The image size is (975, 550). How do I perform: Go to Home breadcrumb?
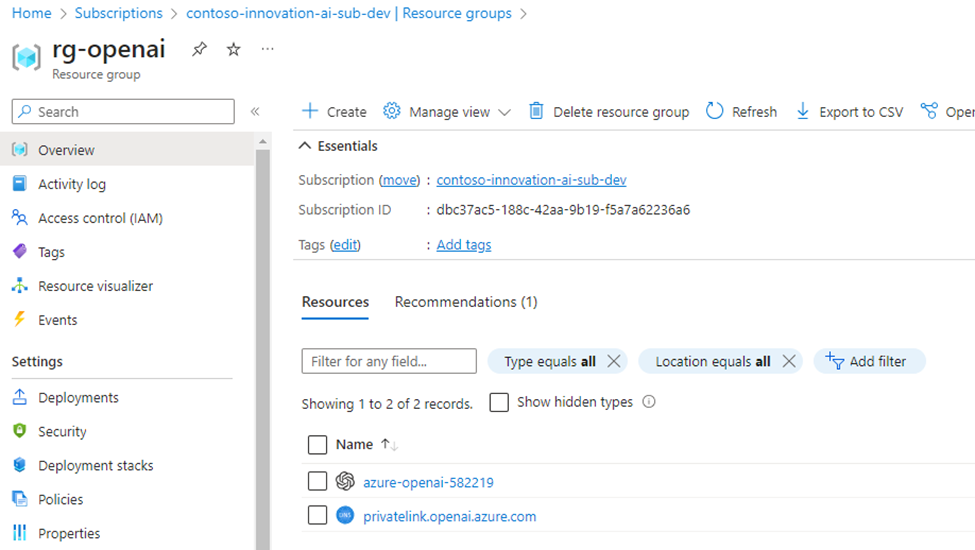point(32,13)
